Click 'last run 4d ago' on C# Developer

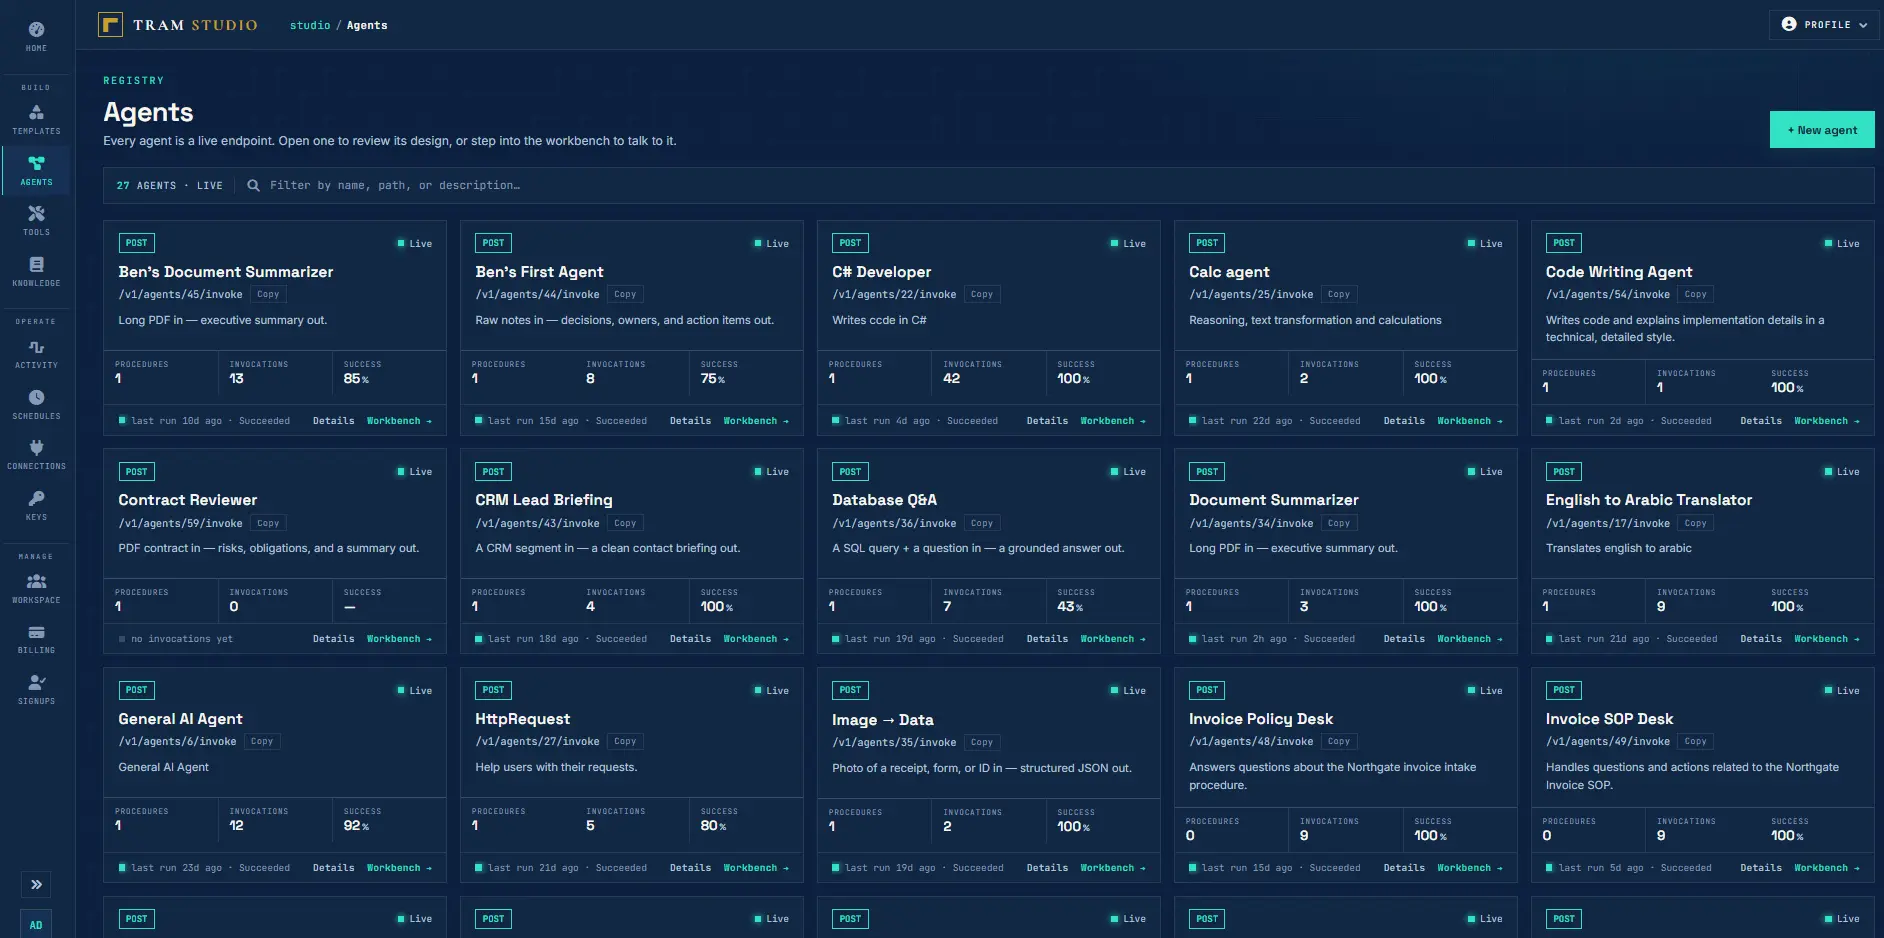pyautogui.click(x=887, y=421)
